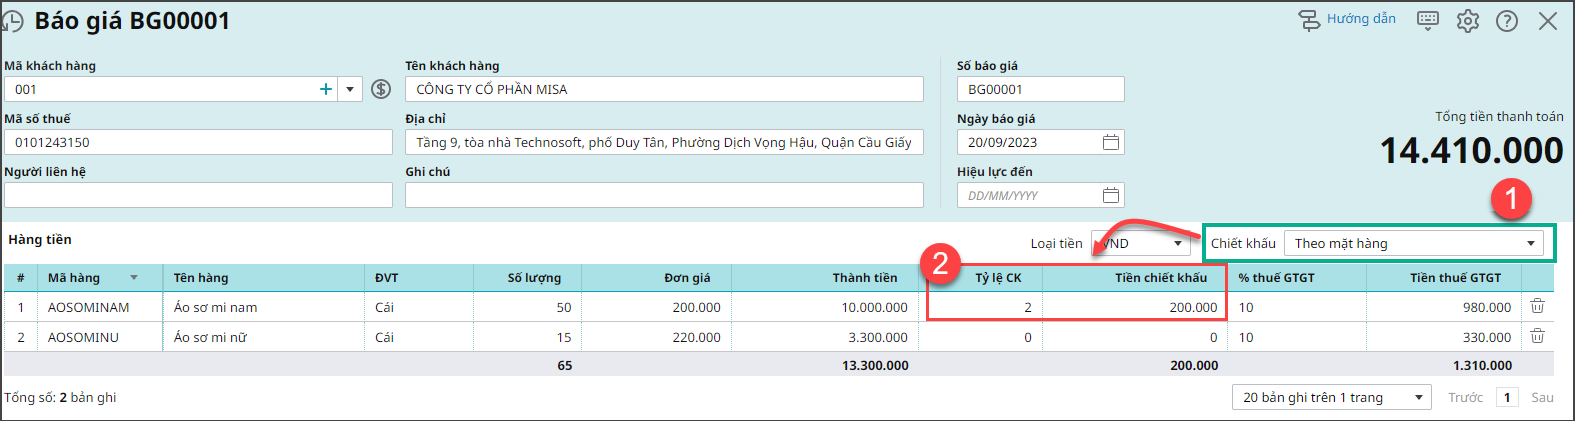
Task: Click the Thành tiền 10.000.000 cell
Action: (x=825, y=307)
